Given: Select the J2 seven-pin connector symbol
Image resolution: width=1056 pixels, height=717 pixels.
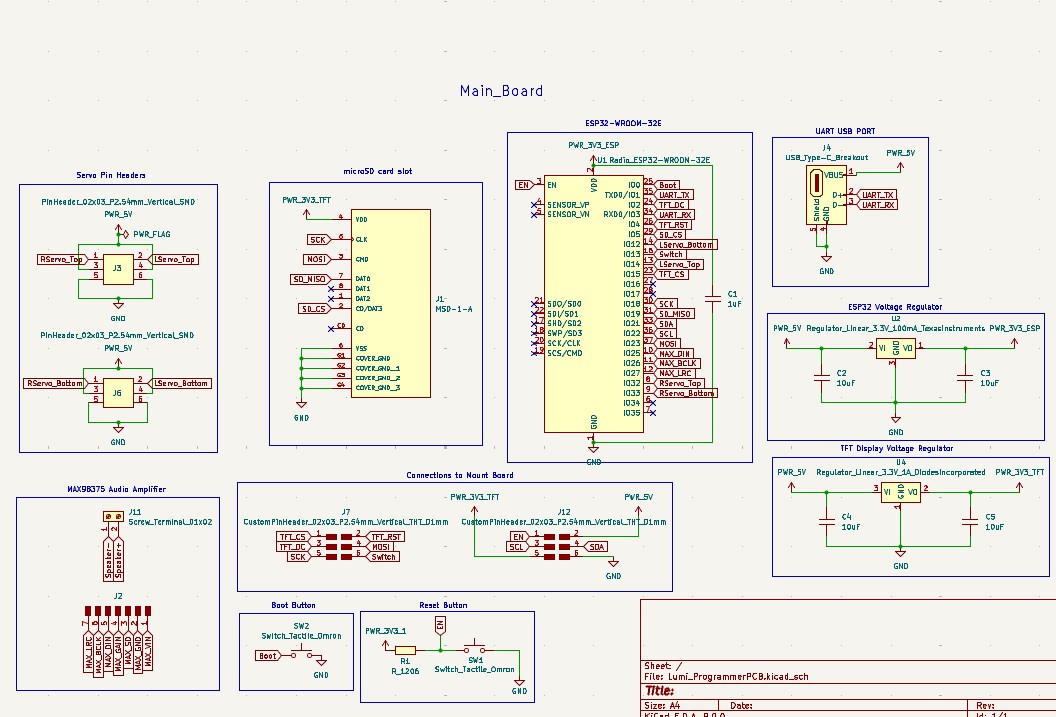Looking at the screenshot, I should [118, 611].
